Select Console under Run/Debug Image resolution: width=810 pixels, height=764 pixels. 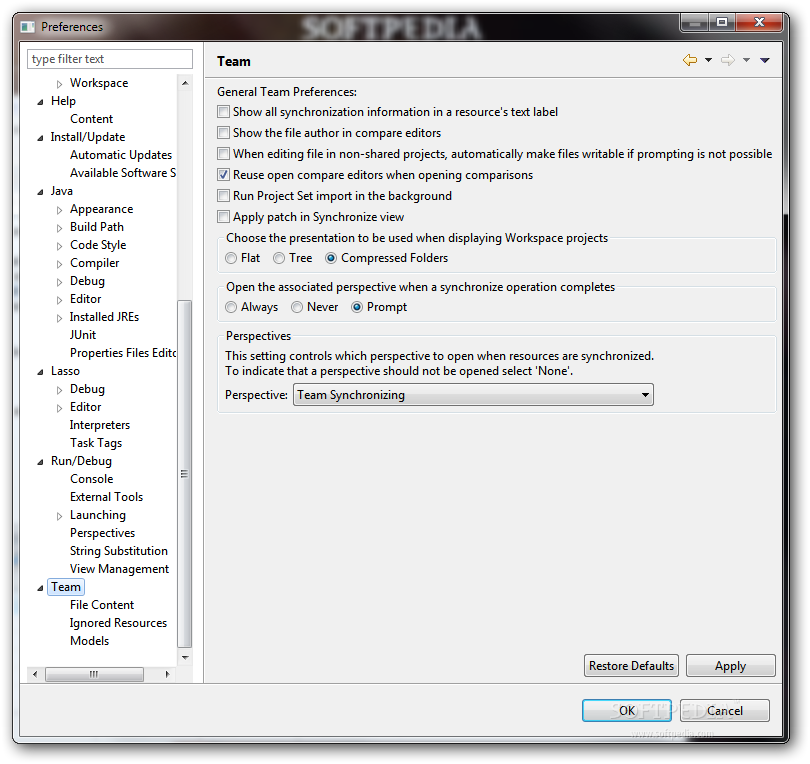(91, 479)
